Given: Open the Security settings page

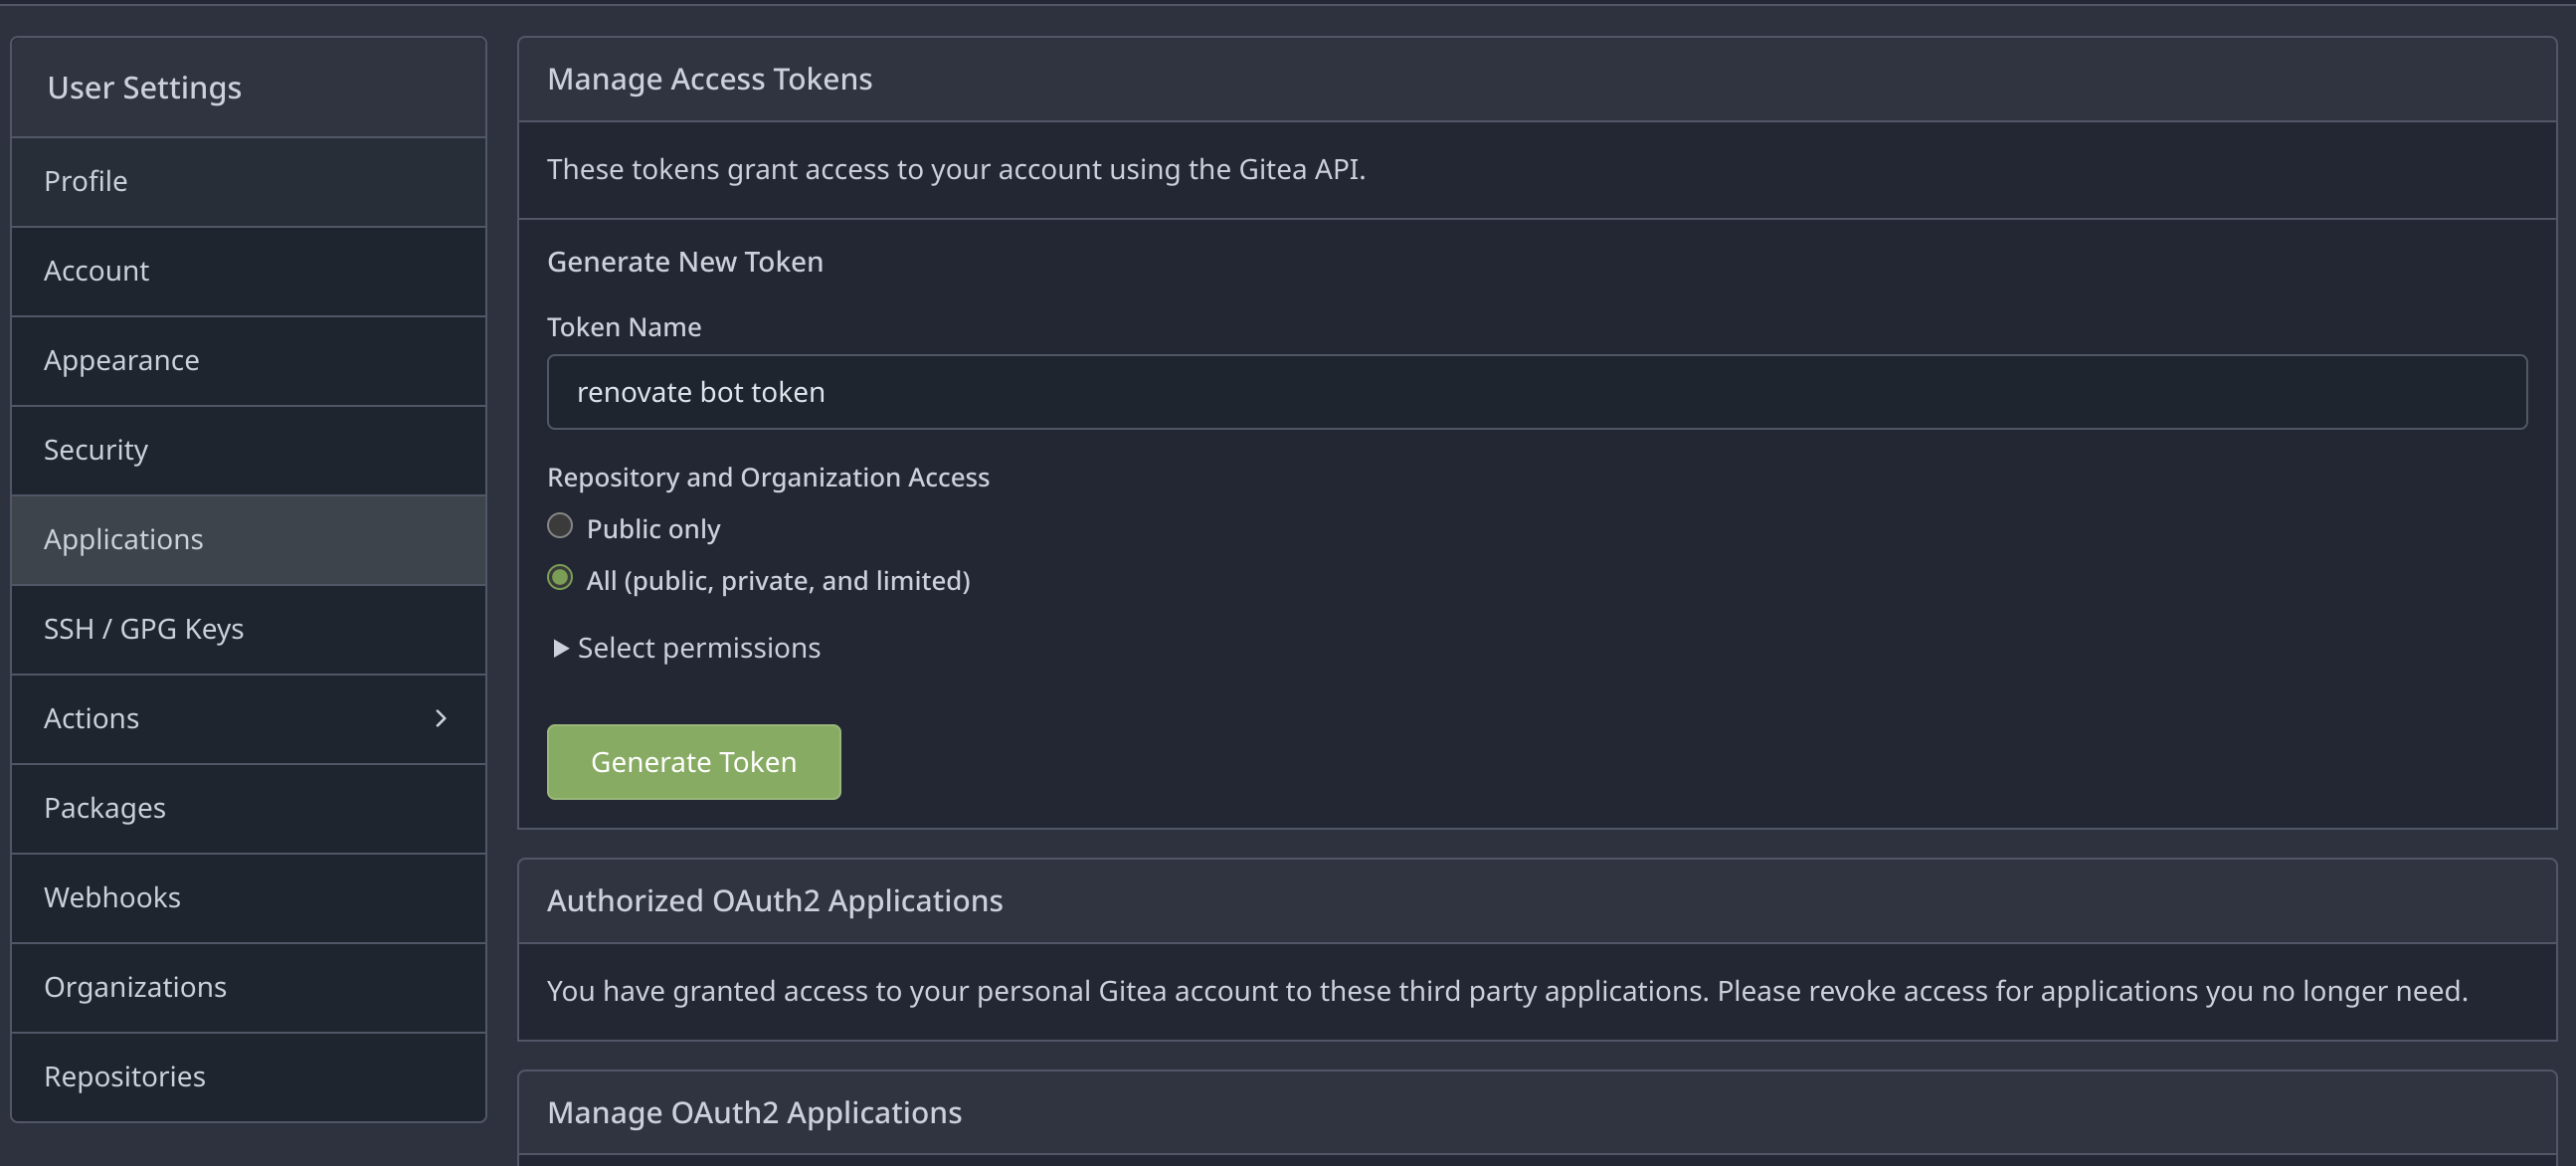Looking at the screenshot, I should pyautogui.click(x=95, y=449).
